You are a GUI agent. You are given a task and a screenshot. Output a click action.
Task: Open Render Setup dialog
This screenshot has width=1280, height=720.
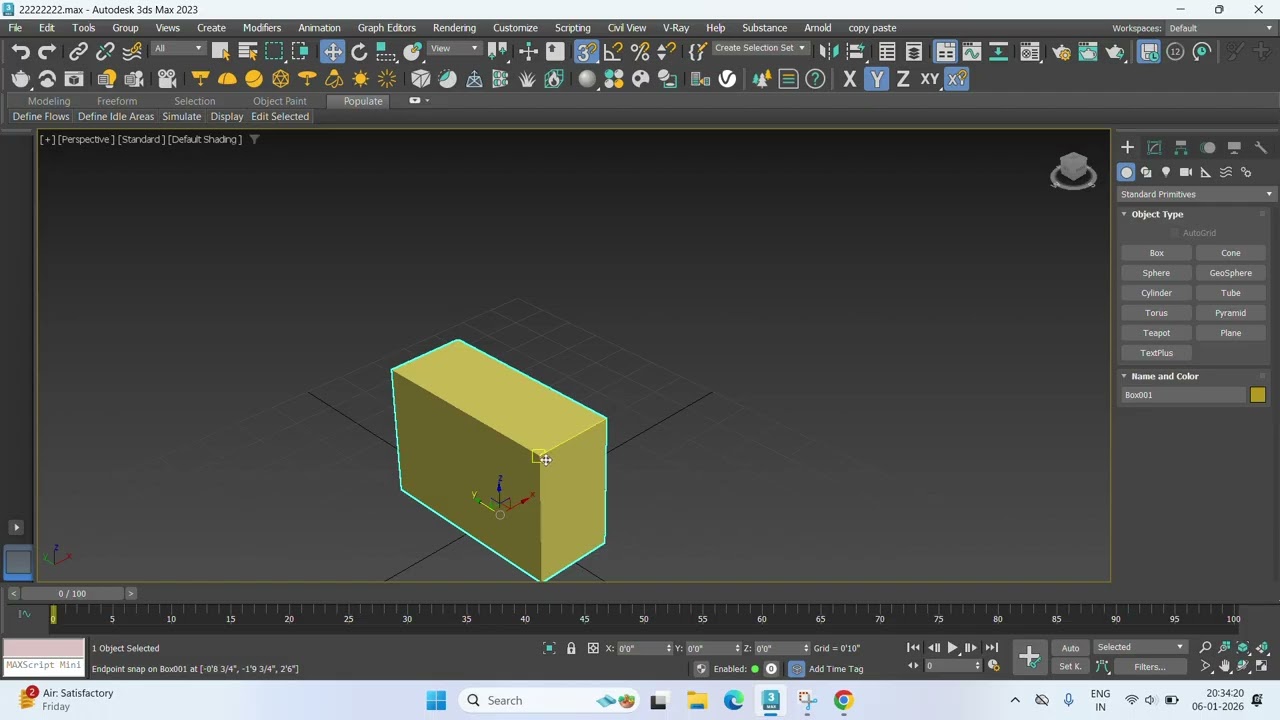pos(1061,52)
